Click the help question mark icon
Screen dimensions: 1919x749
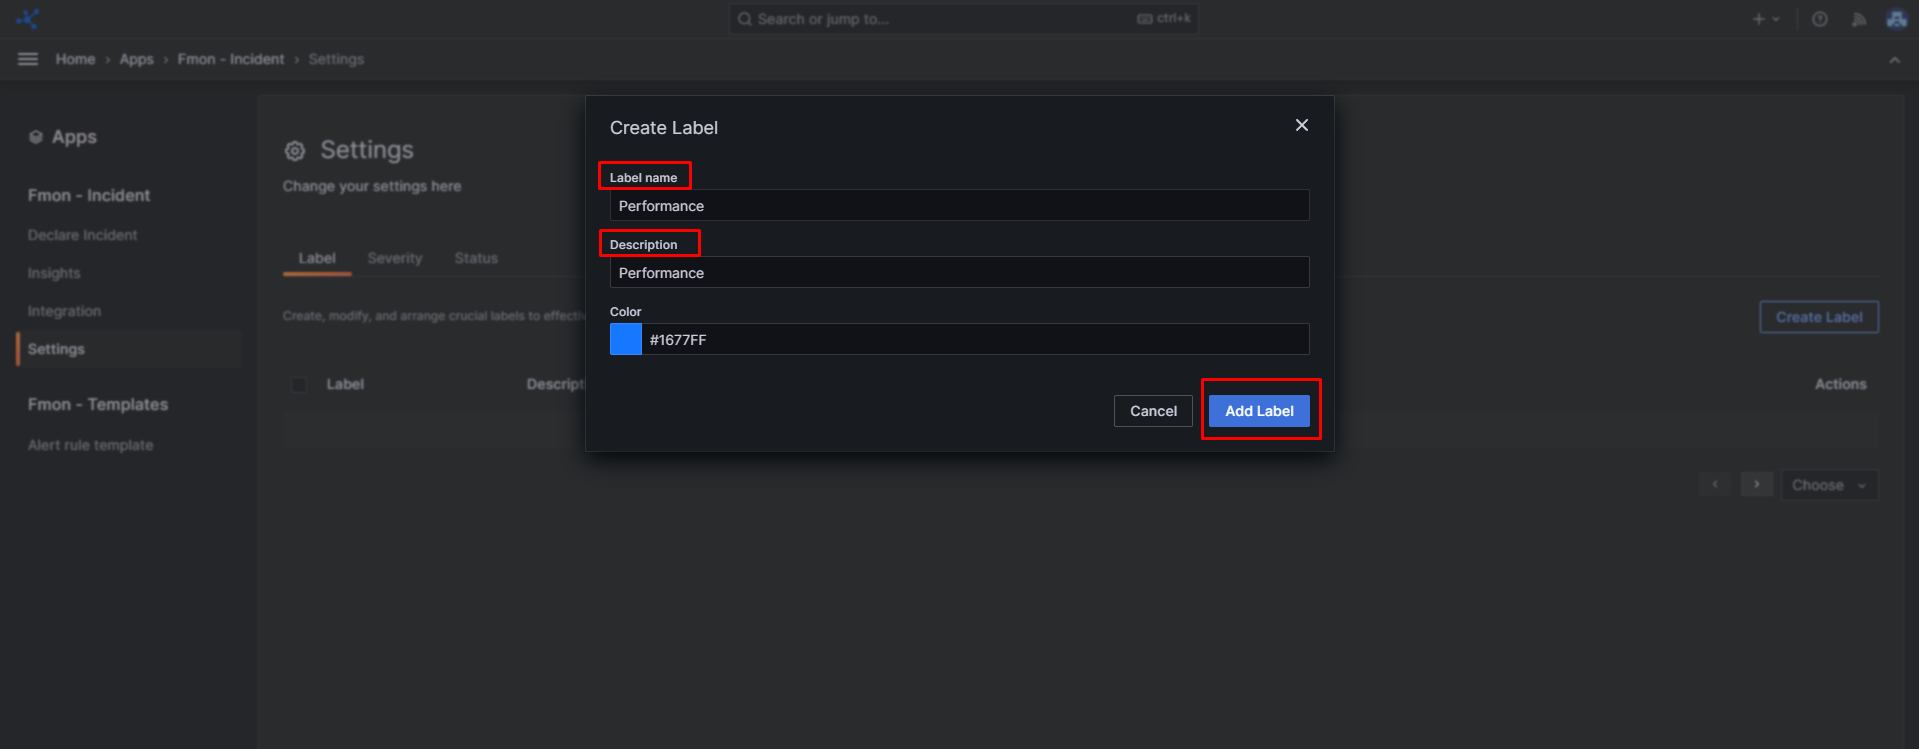(1820, 19)
